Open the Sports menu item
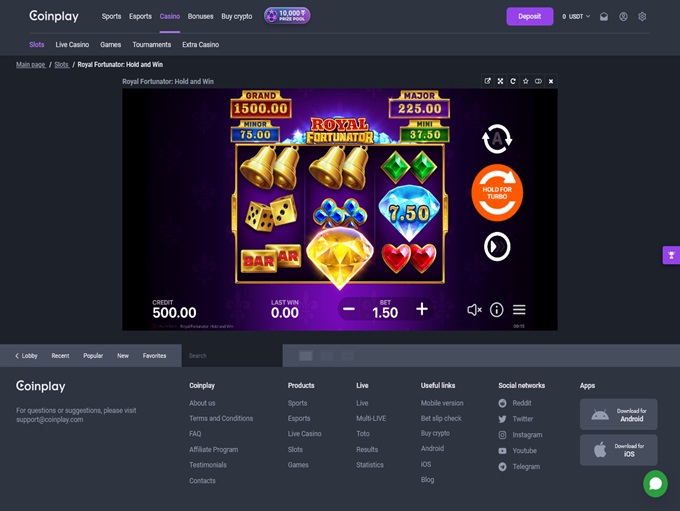Screen dimensions: 680x511 click(111, 17)
